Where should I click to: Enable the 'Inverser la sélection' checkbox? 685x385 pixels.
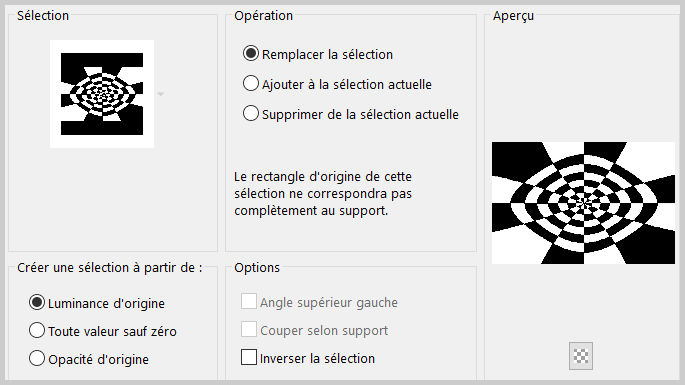coord(249,357)
